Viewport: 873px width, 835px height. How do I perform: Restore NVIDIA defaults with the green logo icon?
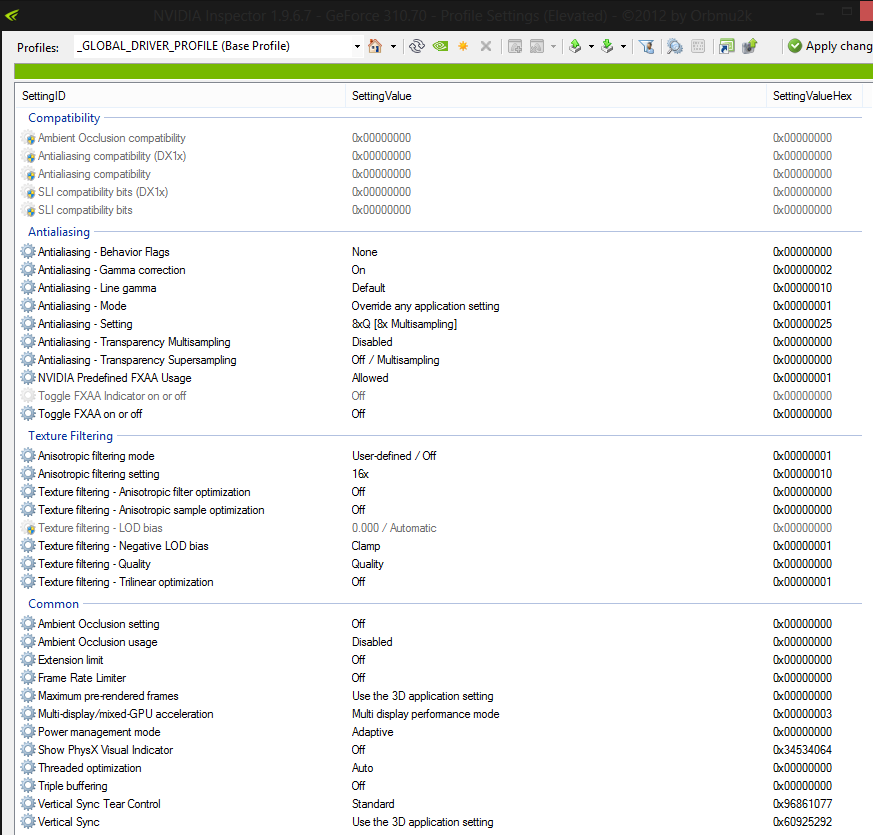440,46
